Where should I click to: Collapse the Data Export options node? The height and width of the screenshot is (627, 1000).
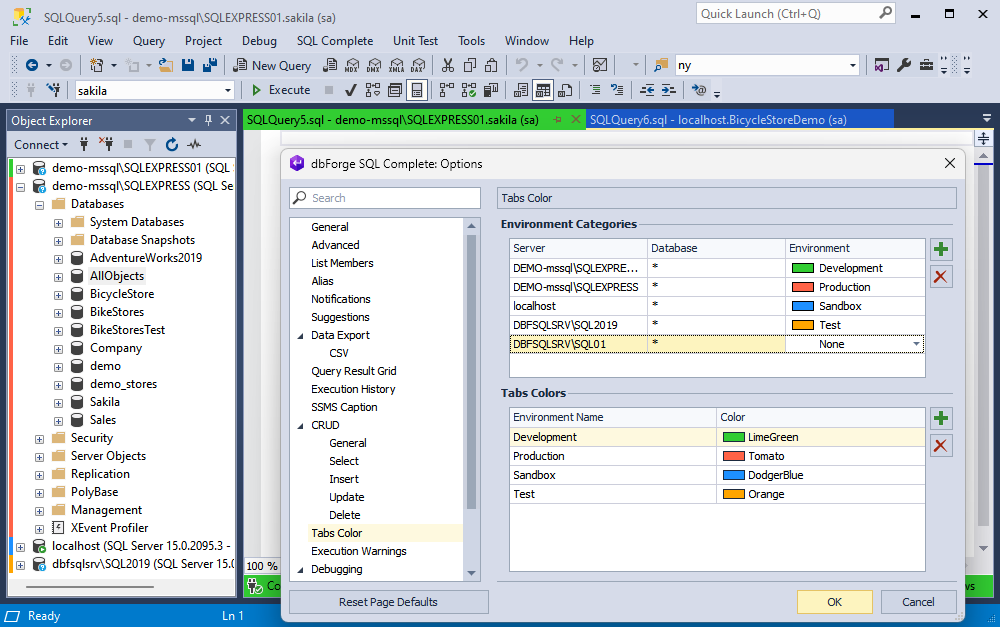pyautogui.click(x=300, y=336)
